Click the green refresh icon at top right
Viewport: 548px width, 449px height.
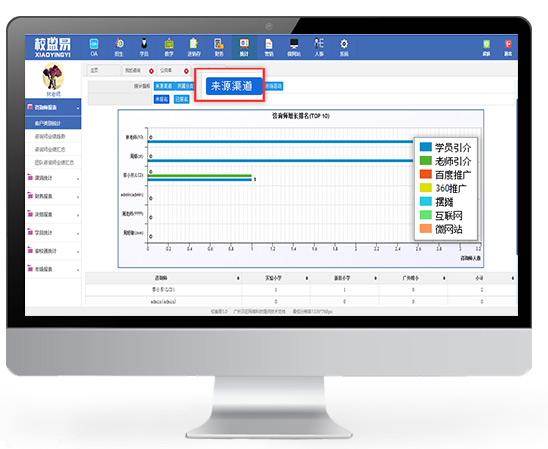click(486, 47)
